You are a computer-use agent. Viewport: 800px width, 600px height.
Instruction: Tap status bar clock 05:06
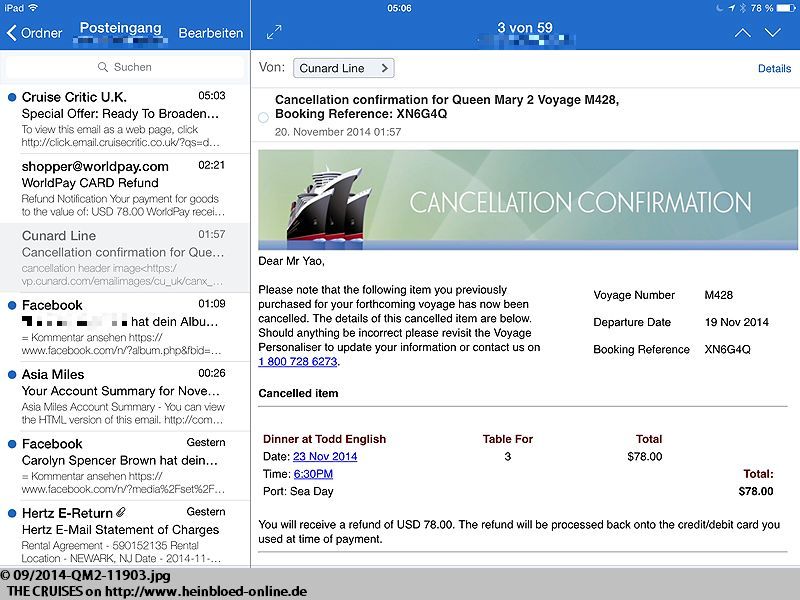click(x=399, y=8)
